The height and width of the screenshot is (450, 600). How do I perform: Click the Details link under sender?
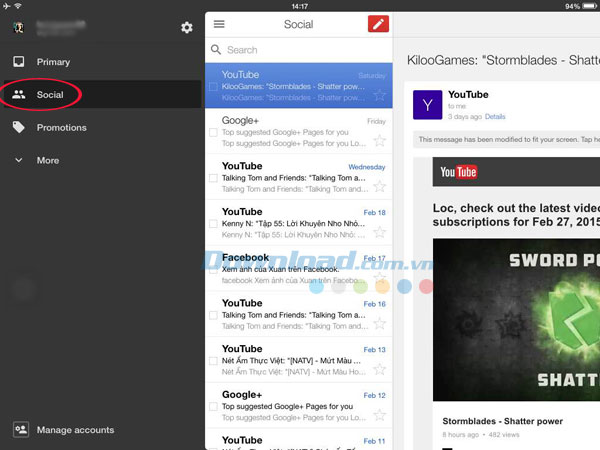(495, 116)
